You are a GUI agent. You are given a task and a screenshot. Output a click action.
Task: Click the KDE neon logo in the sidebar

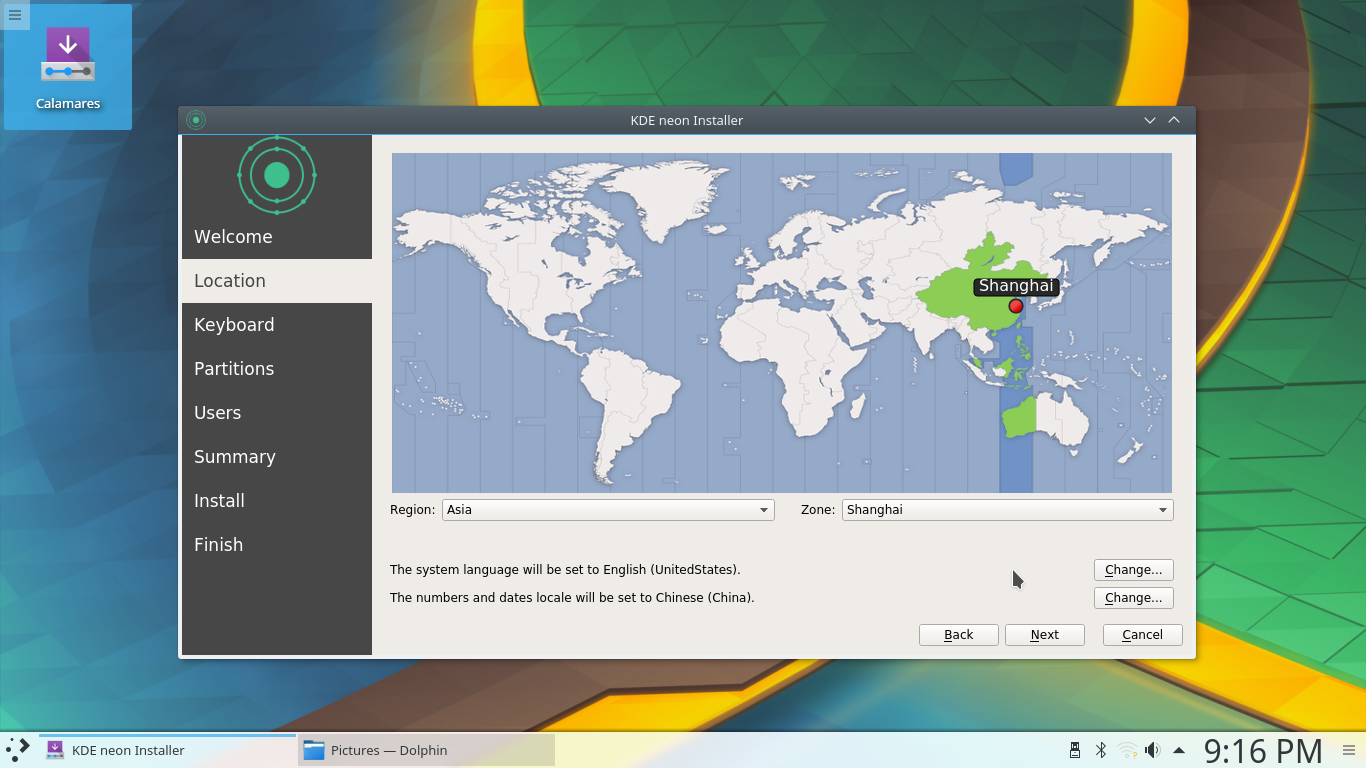(x=277, y=175)
